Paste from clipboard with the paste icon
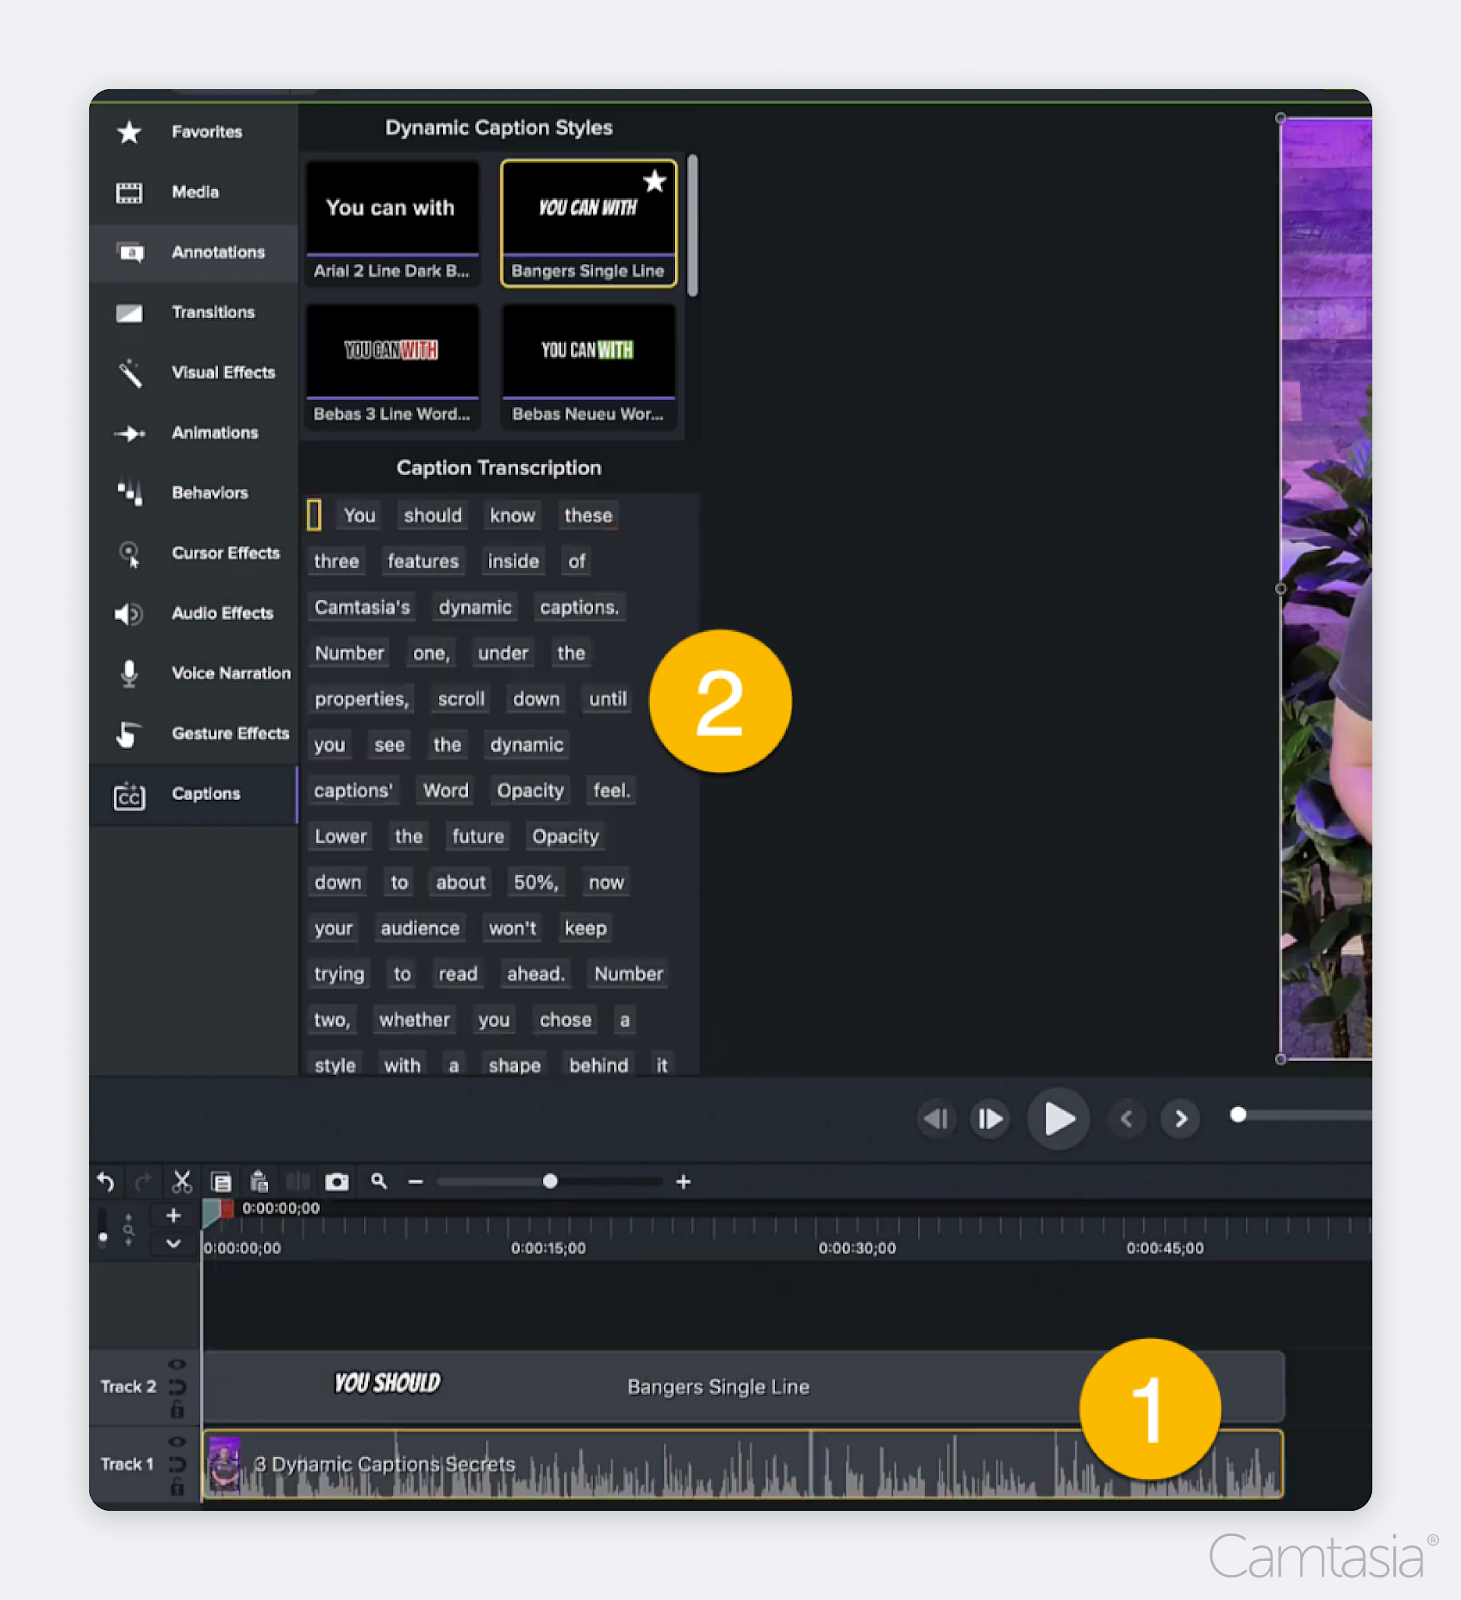The image size is (1461, 1600). (259, 1182)
